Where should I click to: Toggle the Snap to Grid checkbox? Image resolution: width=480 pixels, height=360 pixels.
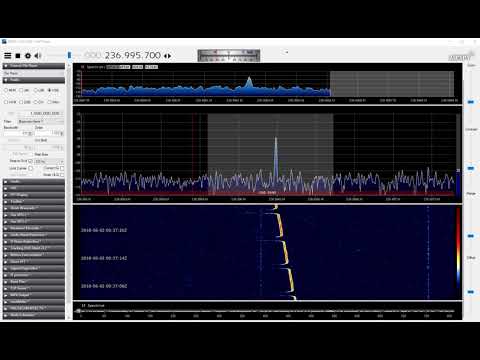point(30,161)
